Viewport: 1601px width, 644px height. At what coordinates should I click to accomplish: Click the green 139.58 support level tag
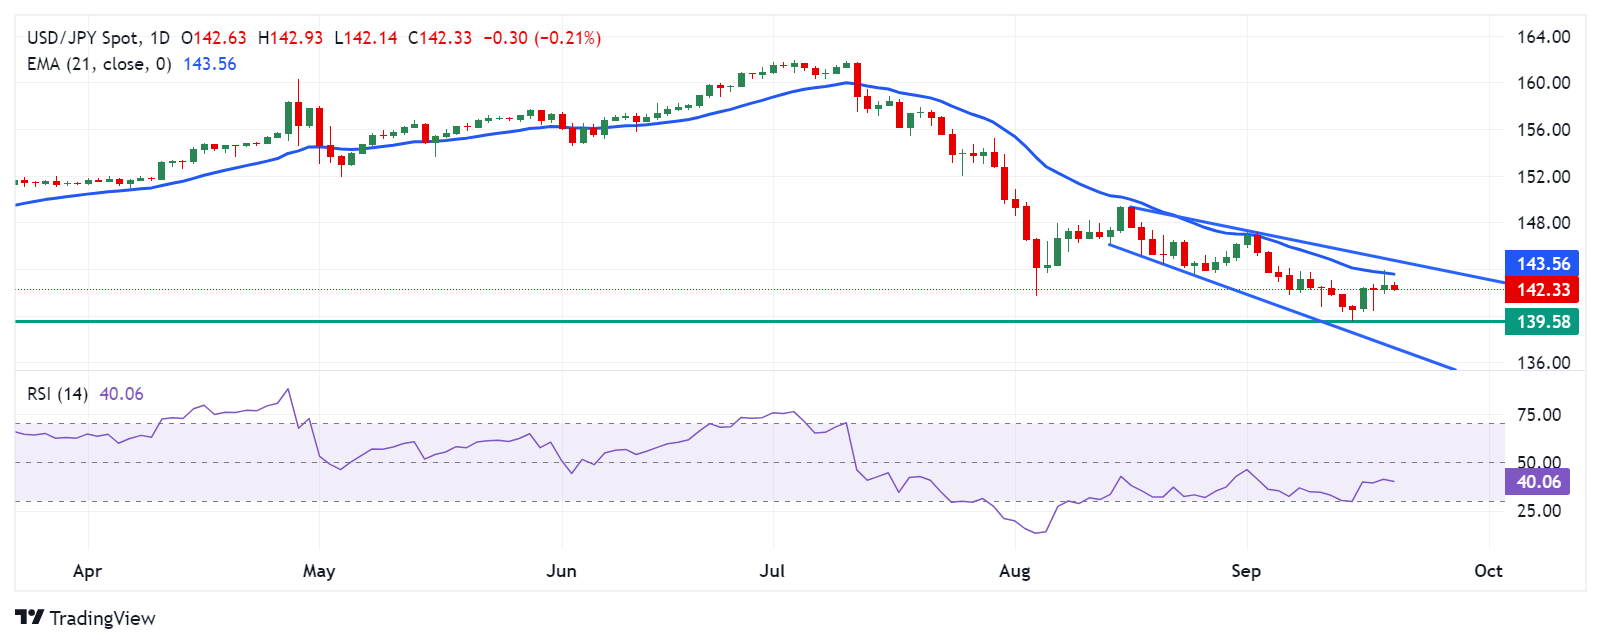1542,322
